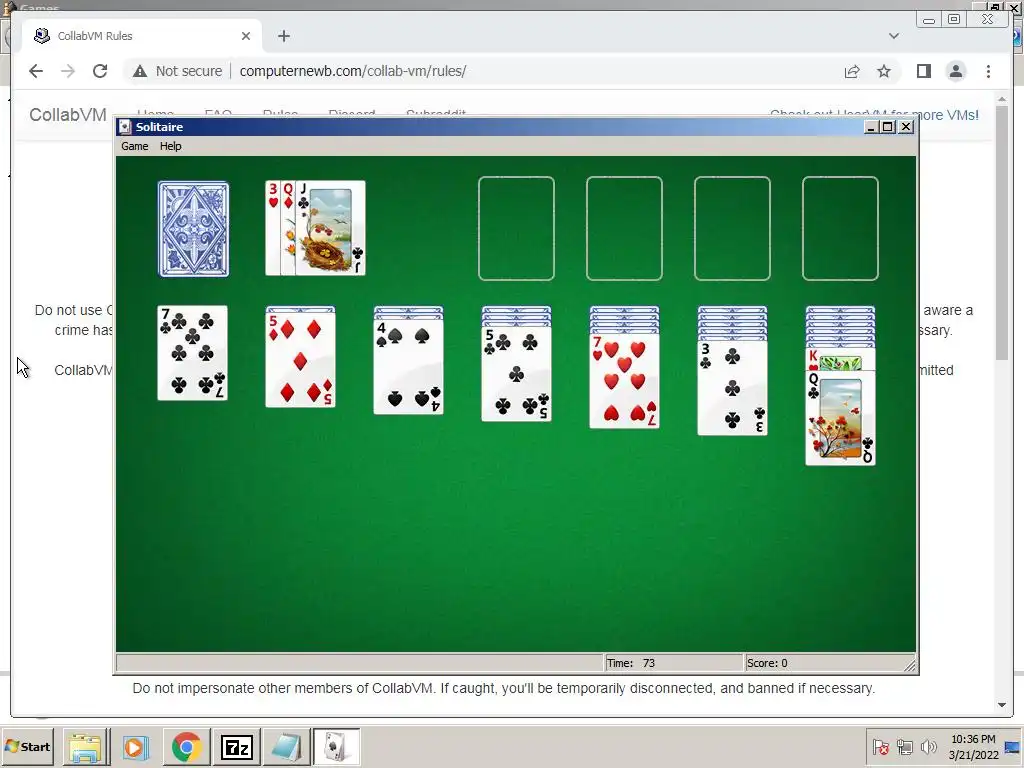Close the CollabVM Rules browser tab
The height and width of the screenshot is (768, 1024).
246,36
